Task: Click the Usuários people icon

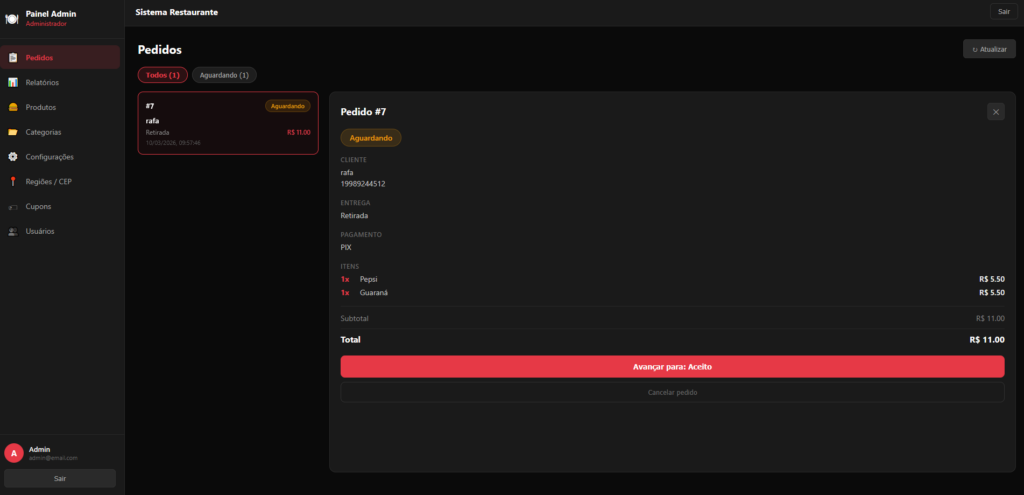Action: pos(13,231)
